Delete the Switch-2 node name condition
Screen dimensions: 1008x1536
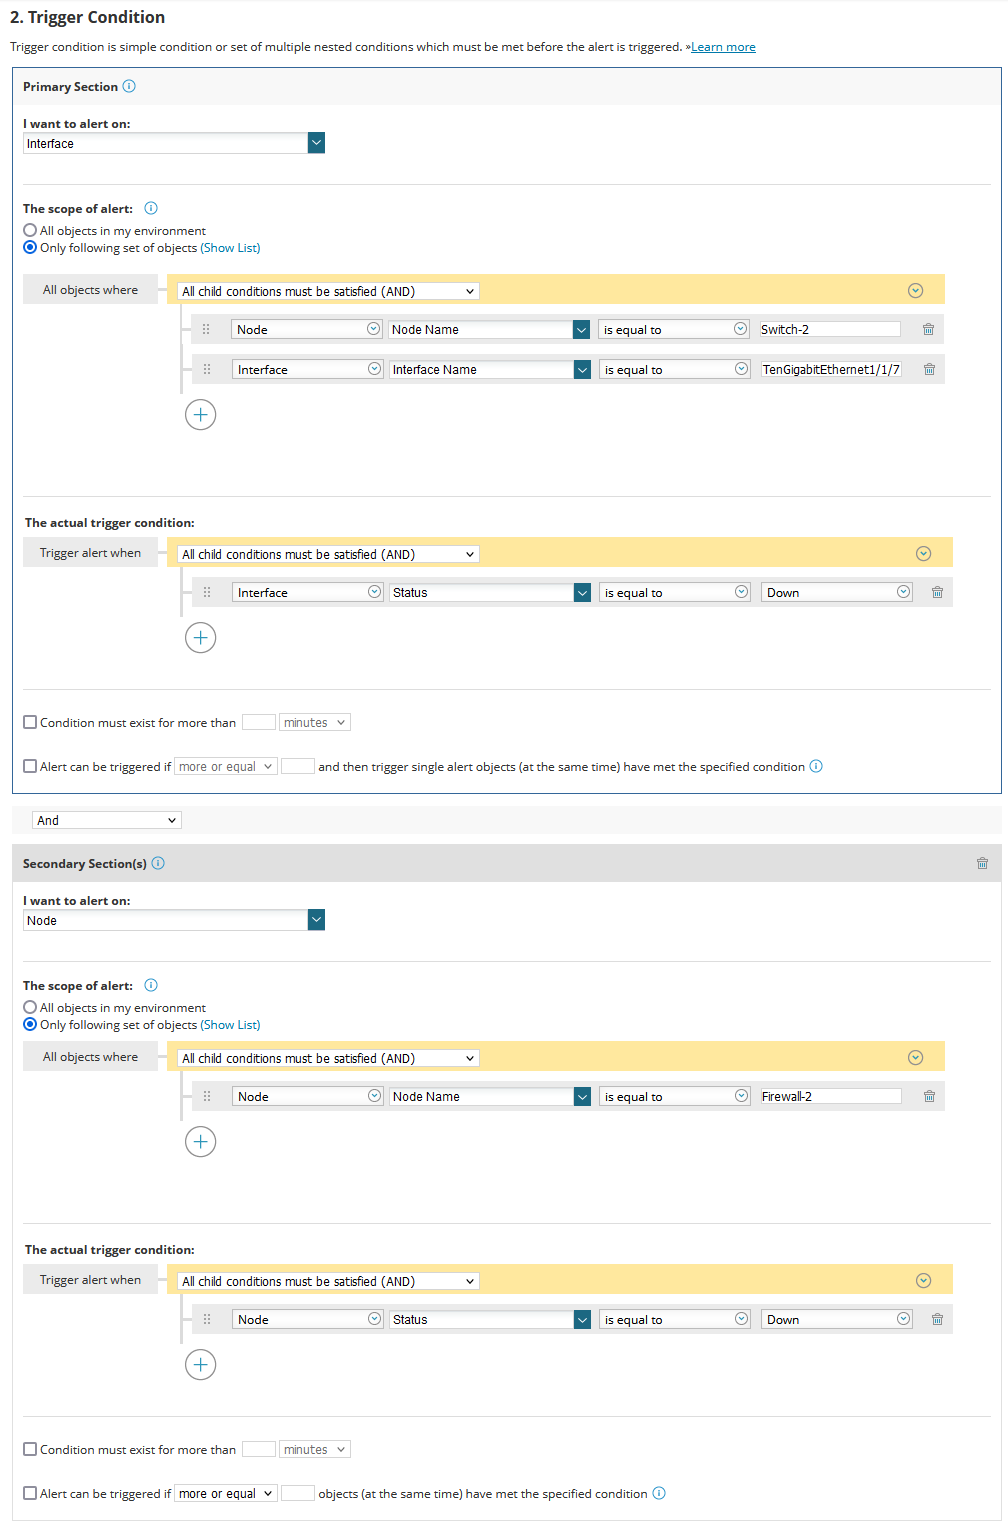pyautogui.click(x=928, y=330)
